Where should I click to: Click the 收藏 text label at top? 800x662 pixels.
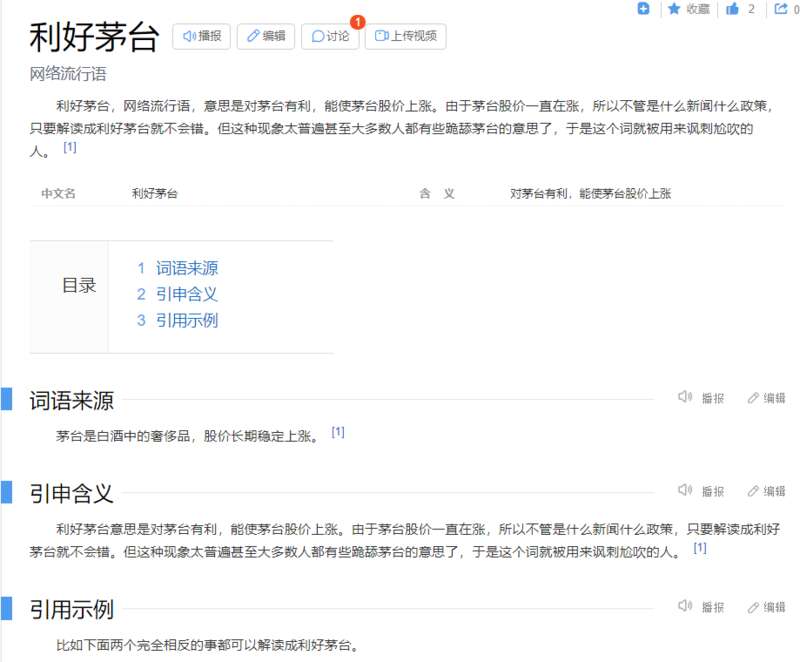pyautogui.click(x=698, y=9)
